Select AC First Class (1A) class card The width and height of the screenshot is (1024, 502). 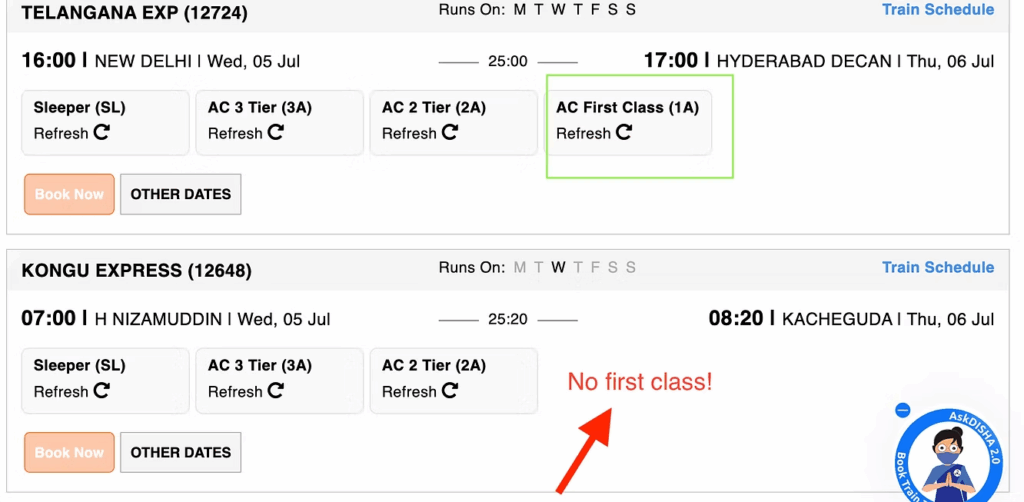click(627, 108)
